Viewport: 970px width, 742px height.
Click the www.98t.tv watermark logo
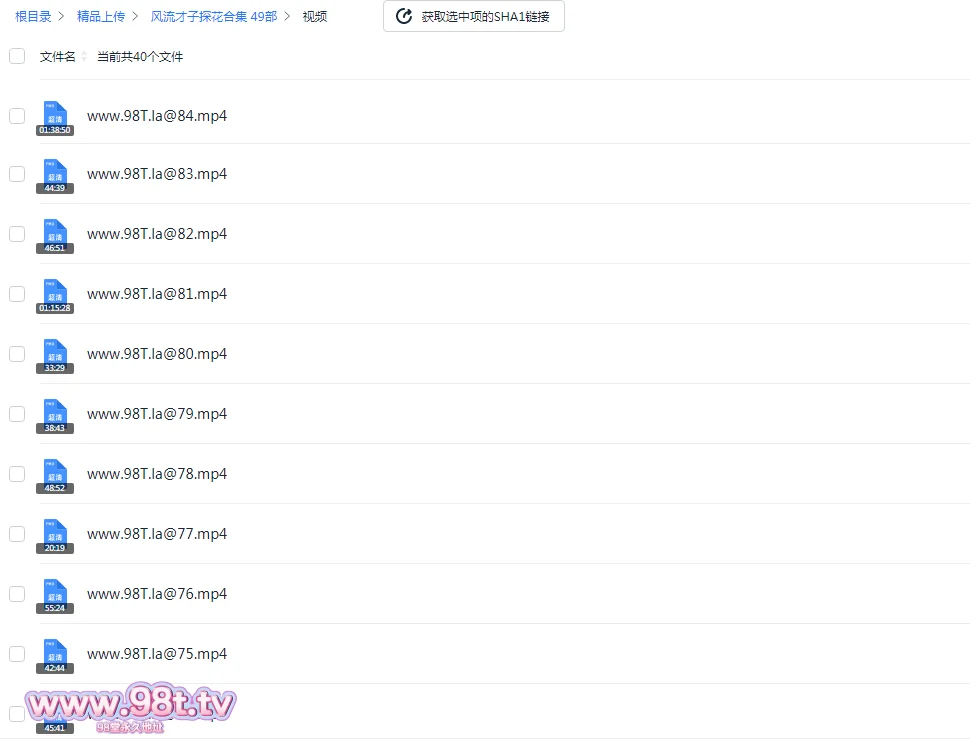pyautogui.click(x=131, y=707)
